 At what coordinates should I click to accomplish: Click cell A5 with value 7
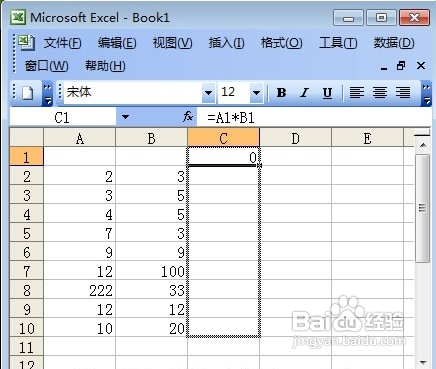pyautogui.click(x=80, y=233)
